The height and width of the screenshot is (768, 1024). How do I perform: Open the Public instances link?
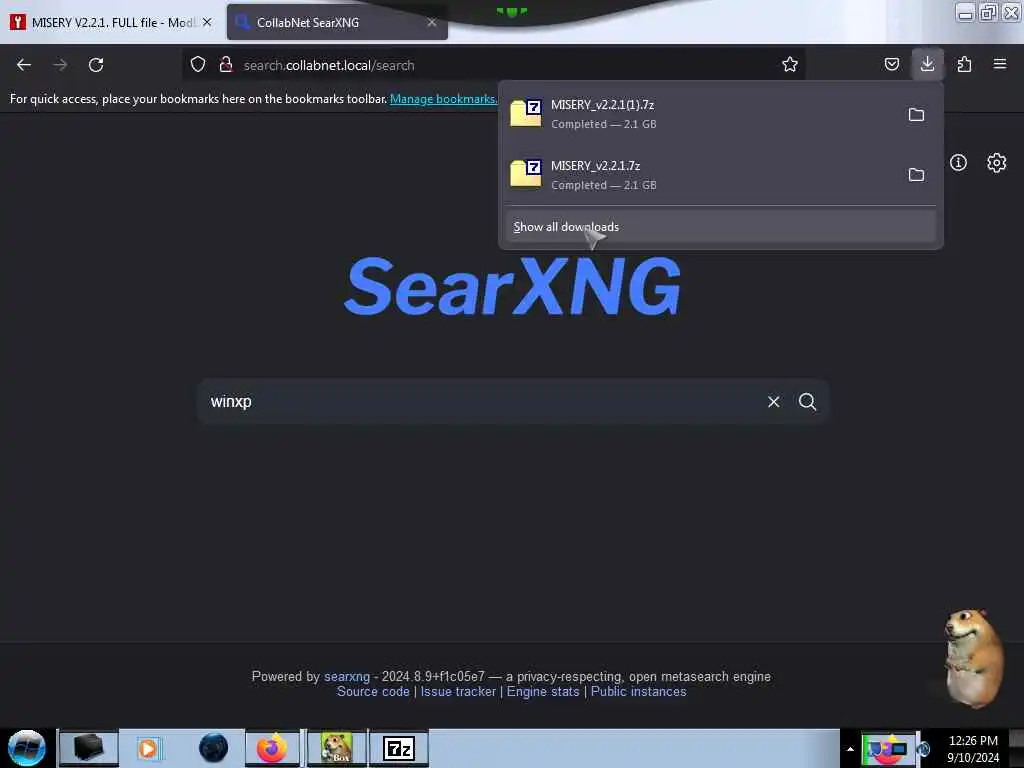(x=638, y=692)
